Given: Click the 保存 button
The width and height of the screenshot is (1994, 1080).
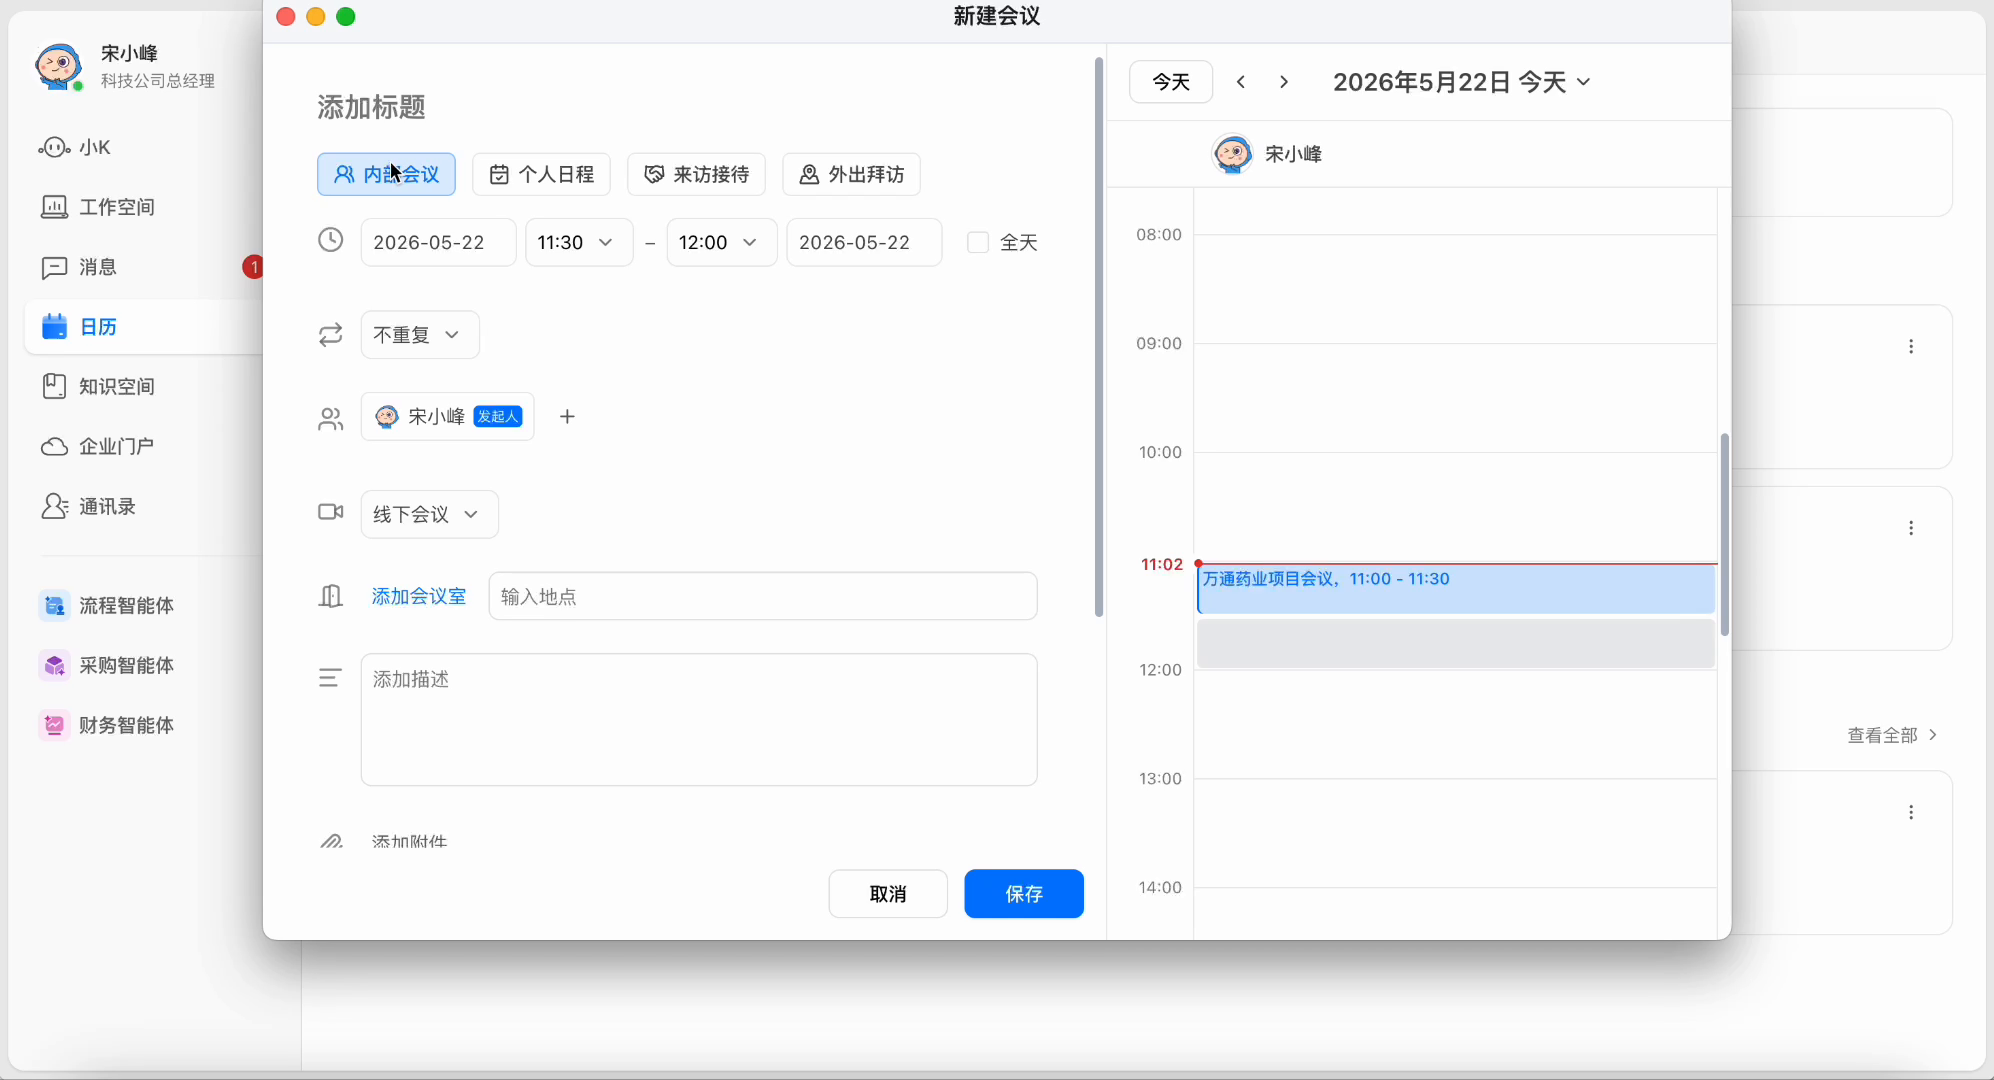Looking at the screenshot, I should pyautogui.click(x=1024, y=894).
